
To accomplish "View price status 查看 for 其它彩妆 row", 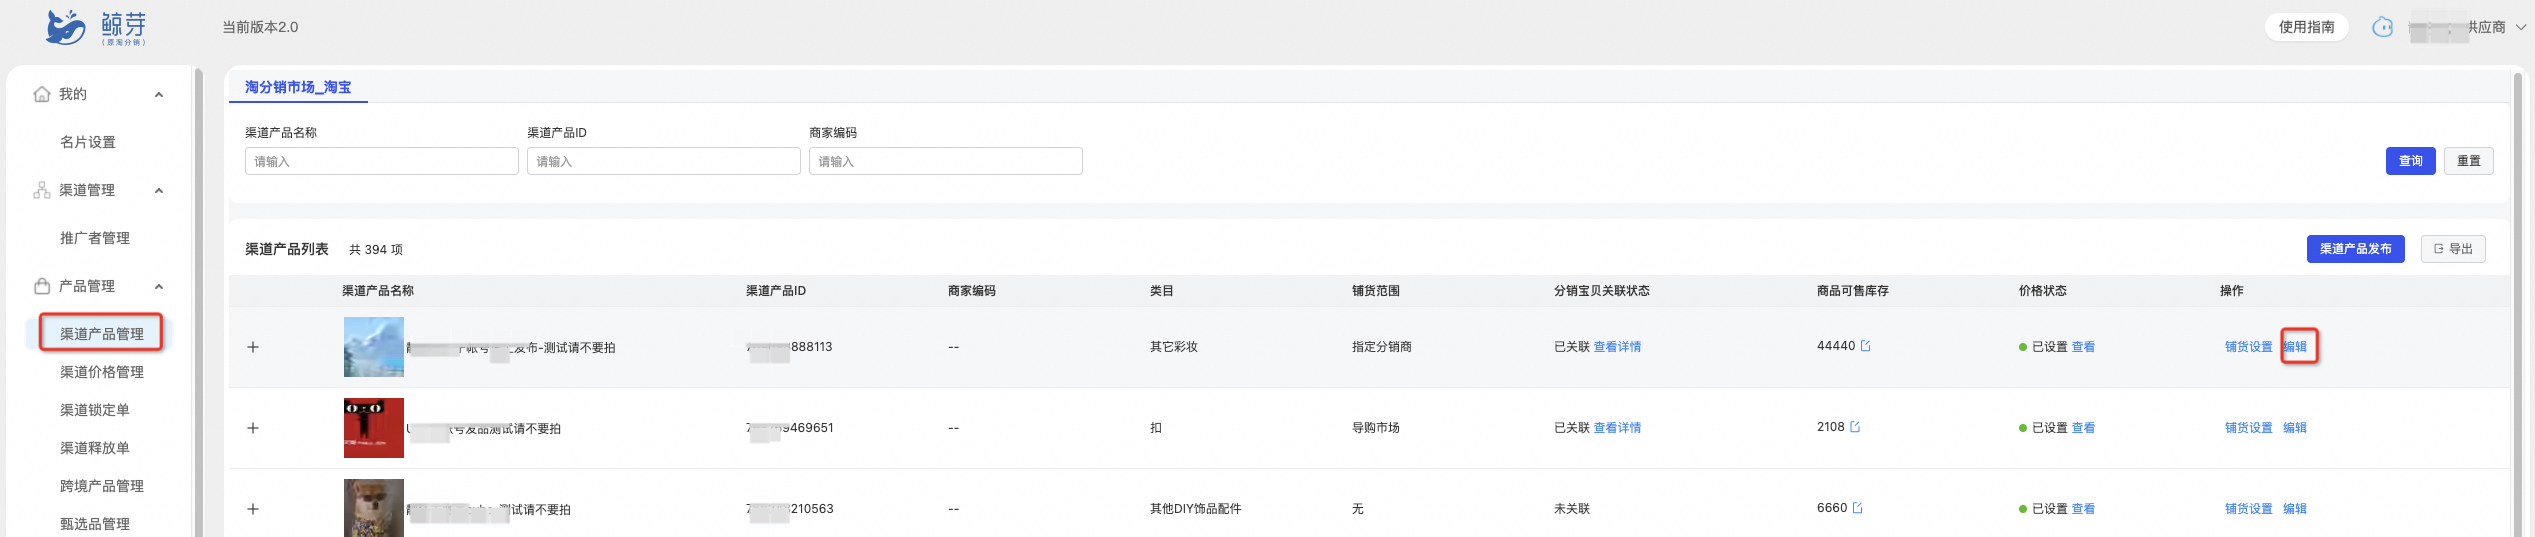I will [2083, 347].
